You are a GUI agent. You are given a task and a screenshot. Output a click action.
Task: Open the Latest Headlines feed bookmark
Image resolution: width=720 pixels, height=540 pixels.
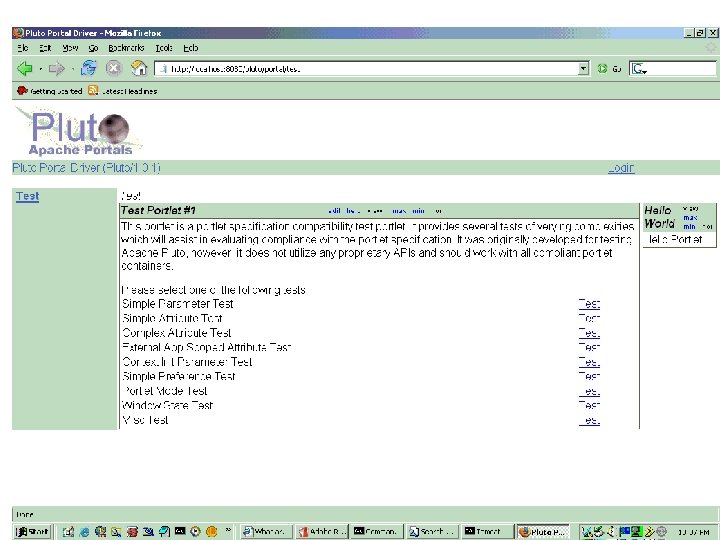[x=123, y=91]
